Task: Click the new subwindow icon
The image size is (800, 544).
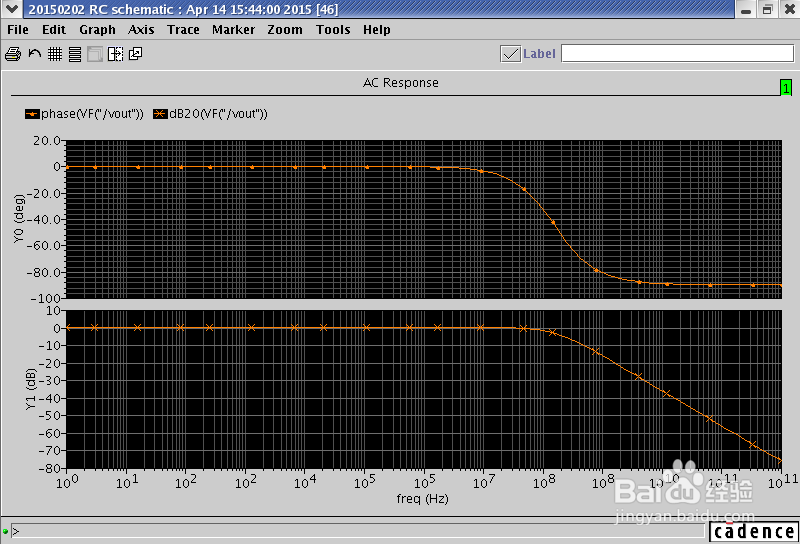Action: click(136, 54)
